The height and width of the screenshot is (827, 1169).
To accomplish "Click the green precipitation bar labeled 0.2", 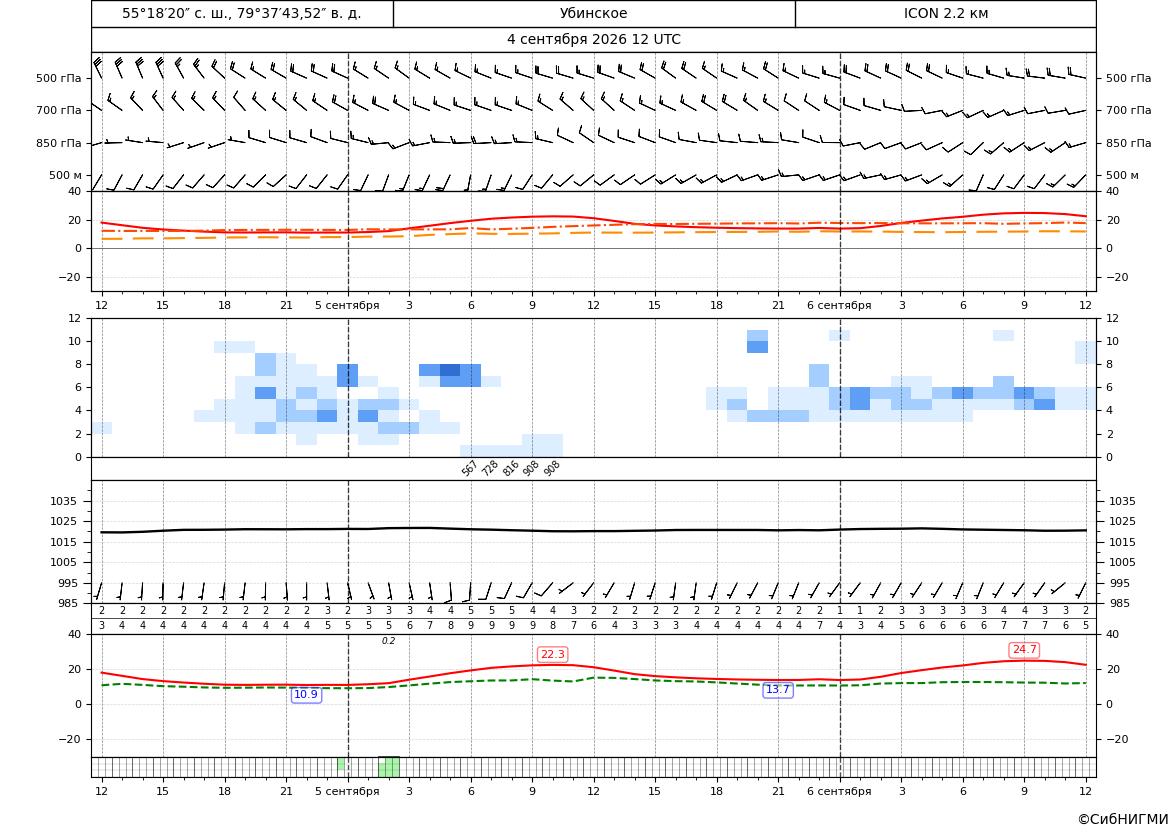I will coord(388,767).
